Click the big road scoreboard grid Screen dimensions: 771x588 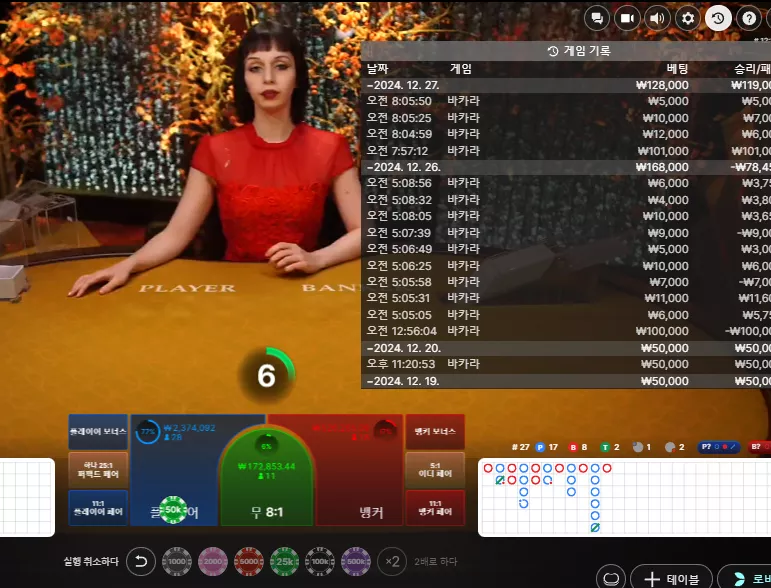click(624, 497)
